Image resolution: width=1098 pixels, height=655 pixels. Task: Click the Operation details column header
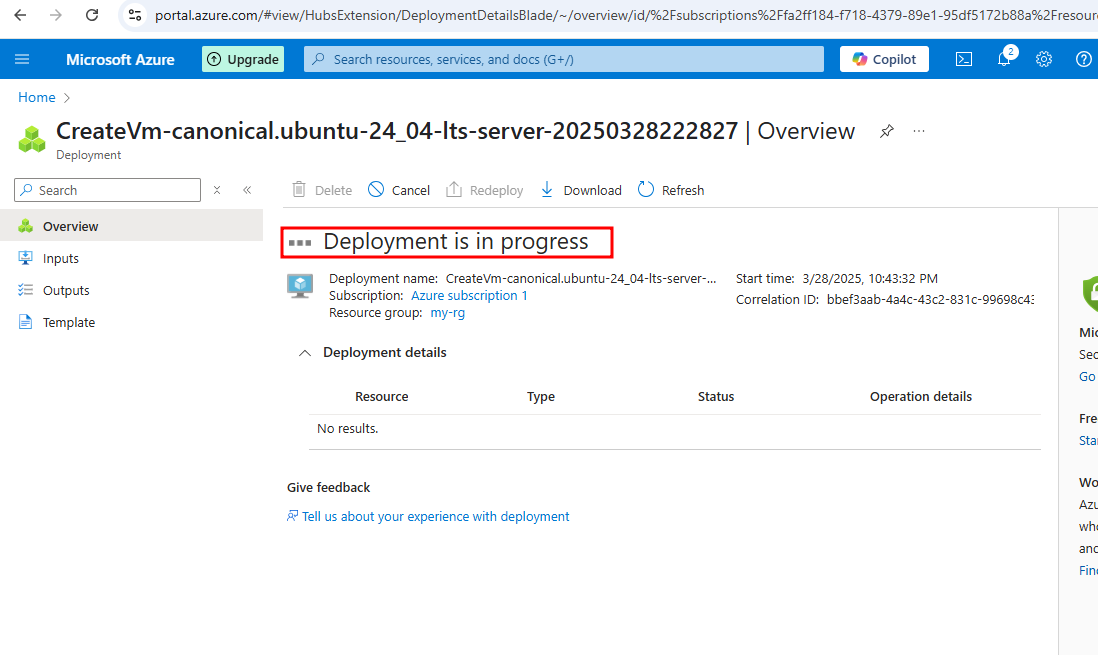(921, 397)
